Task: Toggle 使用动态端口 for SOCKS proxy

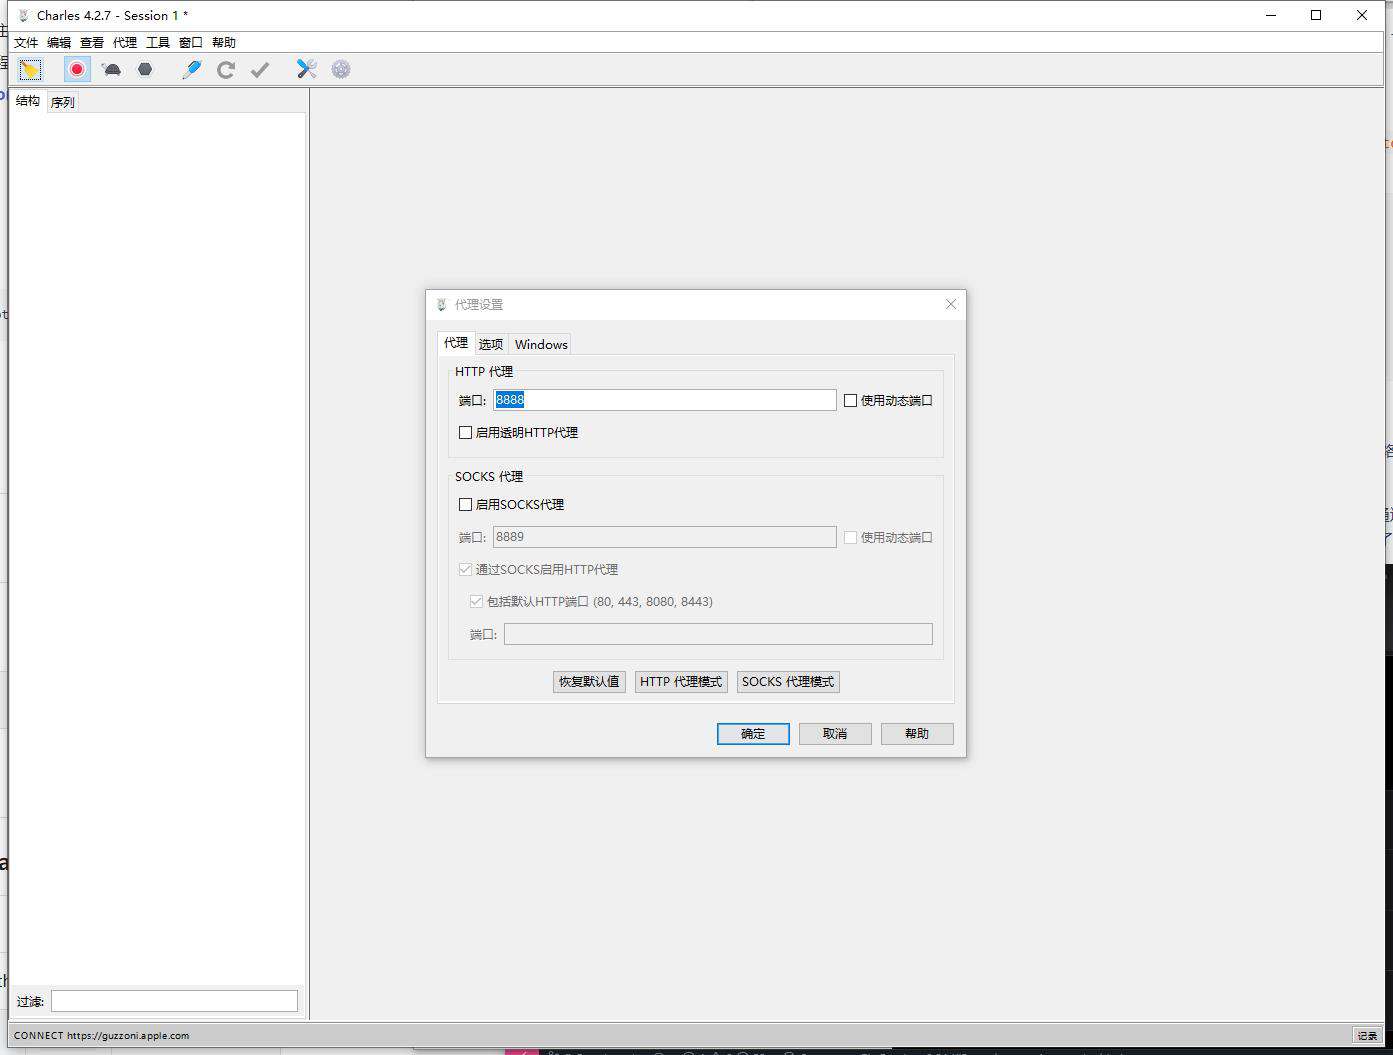Action: 851,537
